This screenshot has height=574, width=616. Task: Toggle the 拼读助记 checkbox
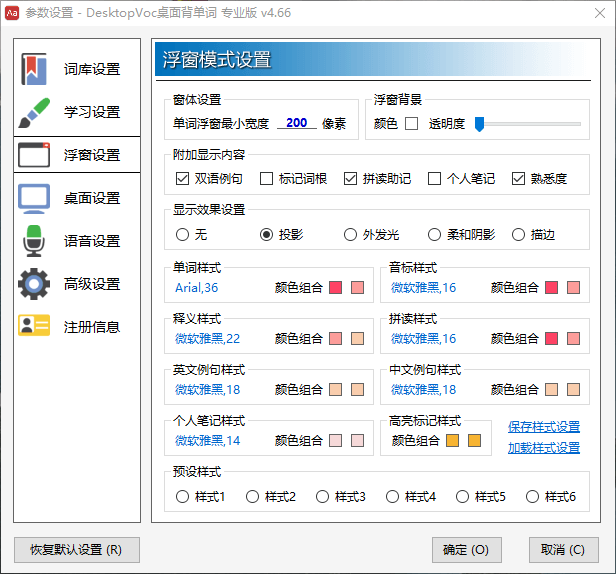(x=350, y=179)
